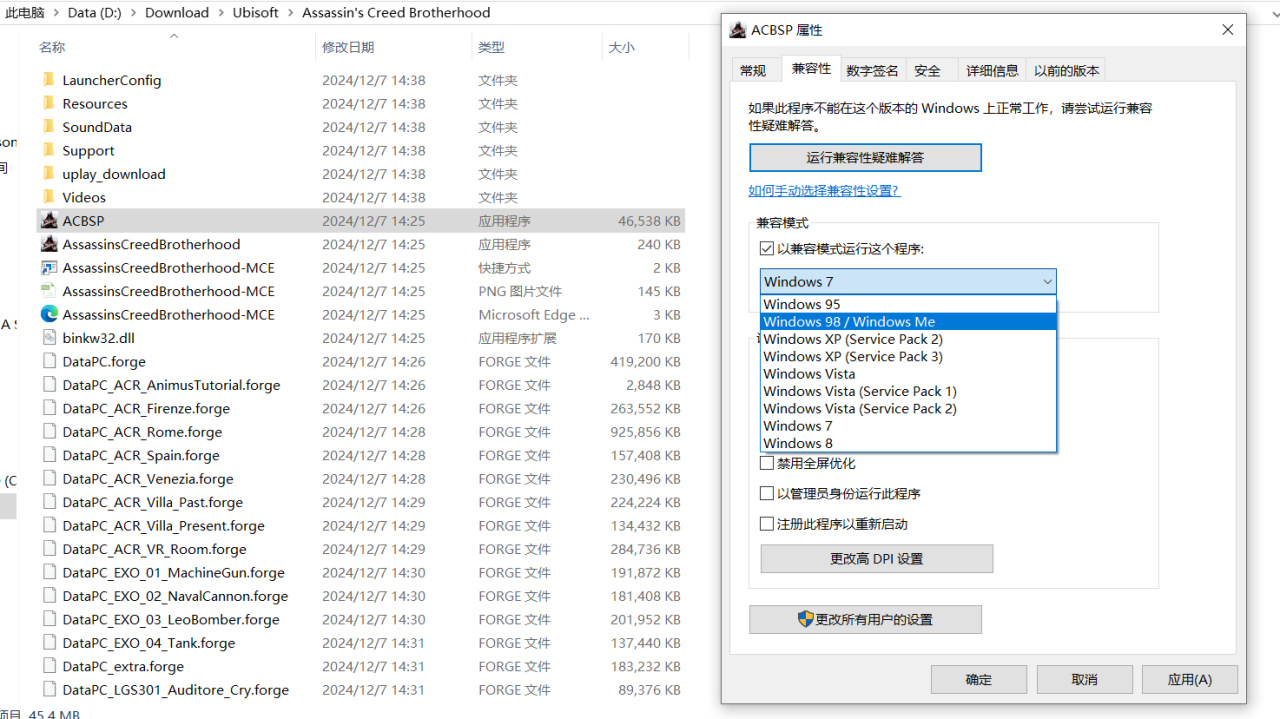Click the DataPC.forge file icon
Viewport: 1280px width, 719px height.
pyautogui.click(x=48, y=361)
